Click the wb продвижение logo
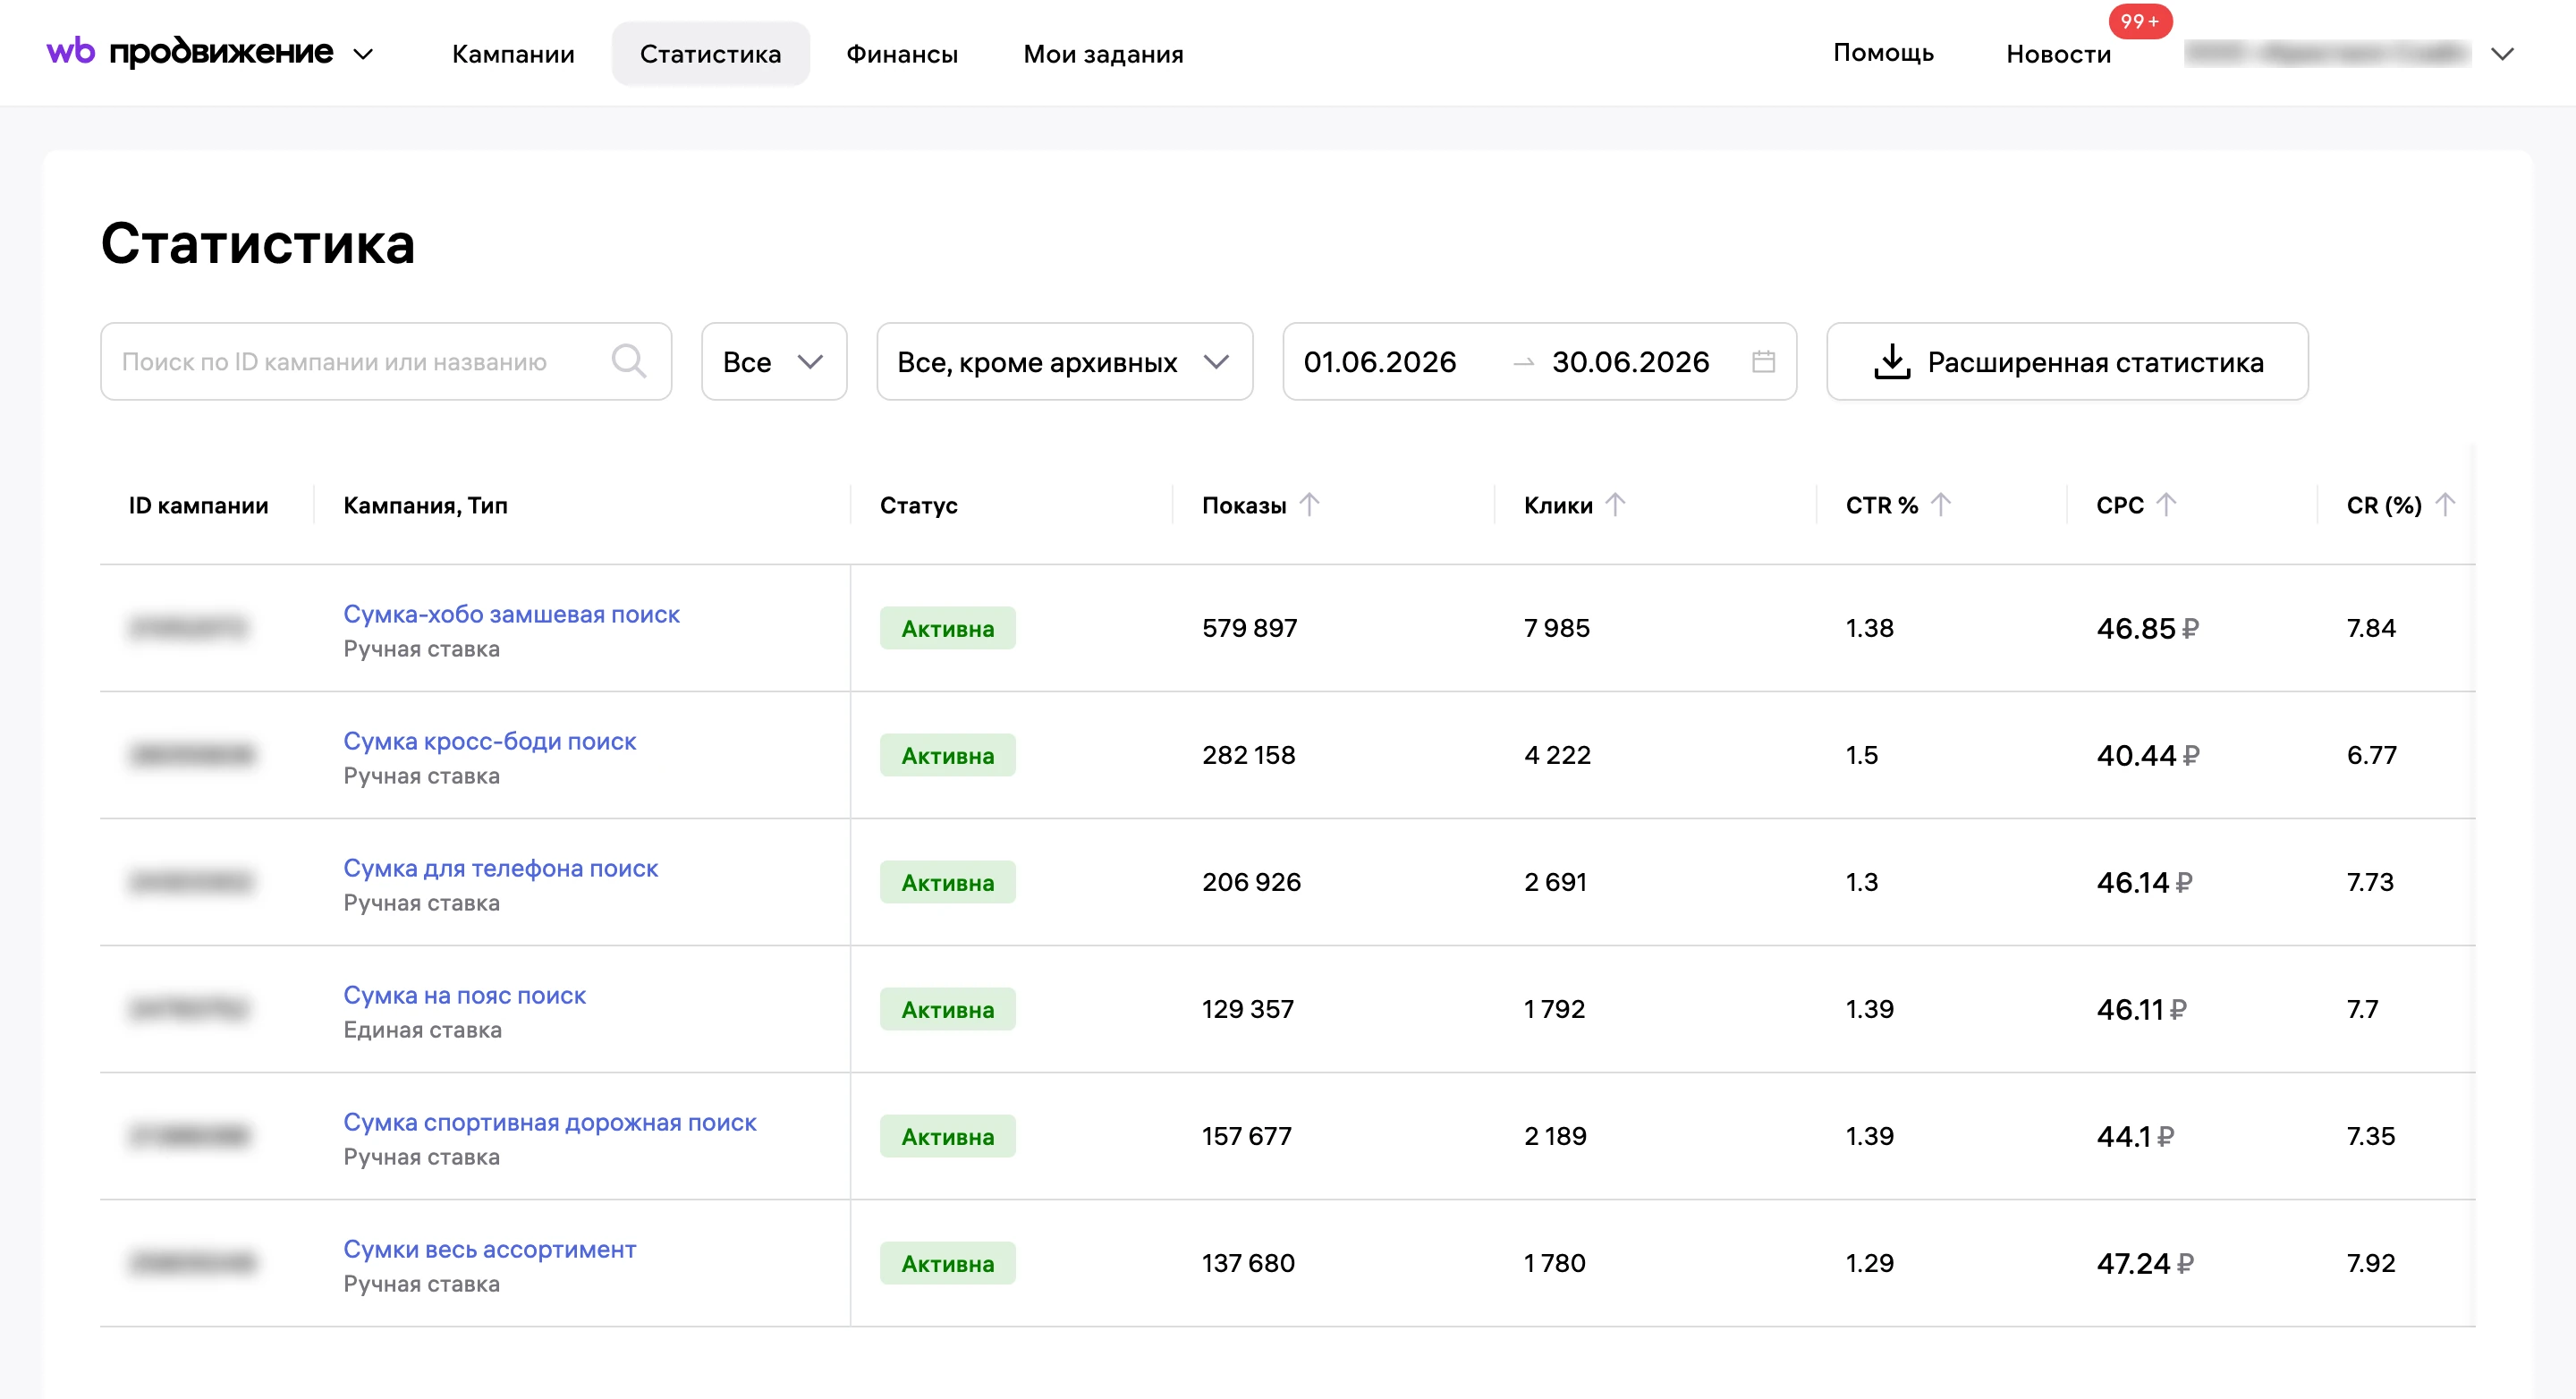 tap(190, 52)
